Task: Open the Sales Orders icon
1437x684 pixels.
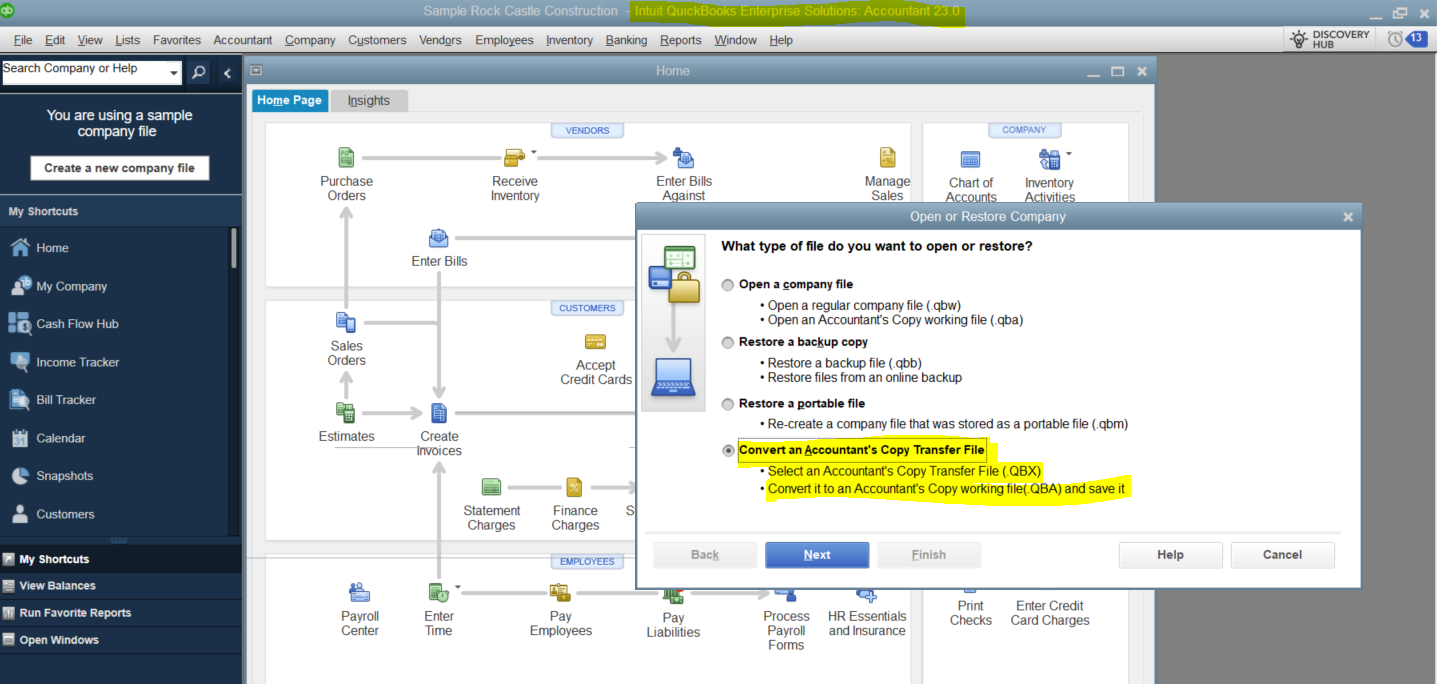Action: 346,322
